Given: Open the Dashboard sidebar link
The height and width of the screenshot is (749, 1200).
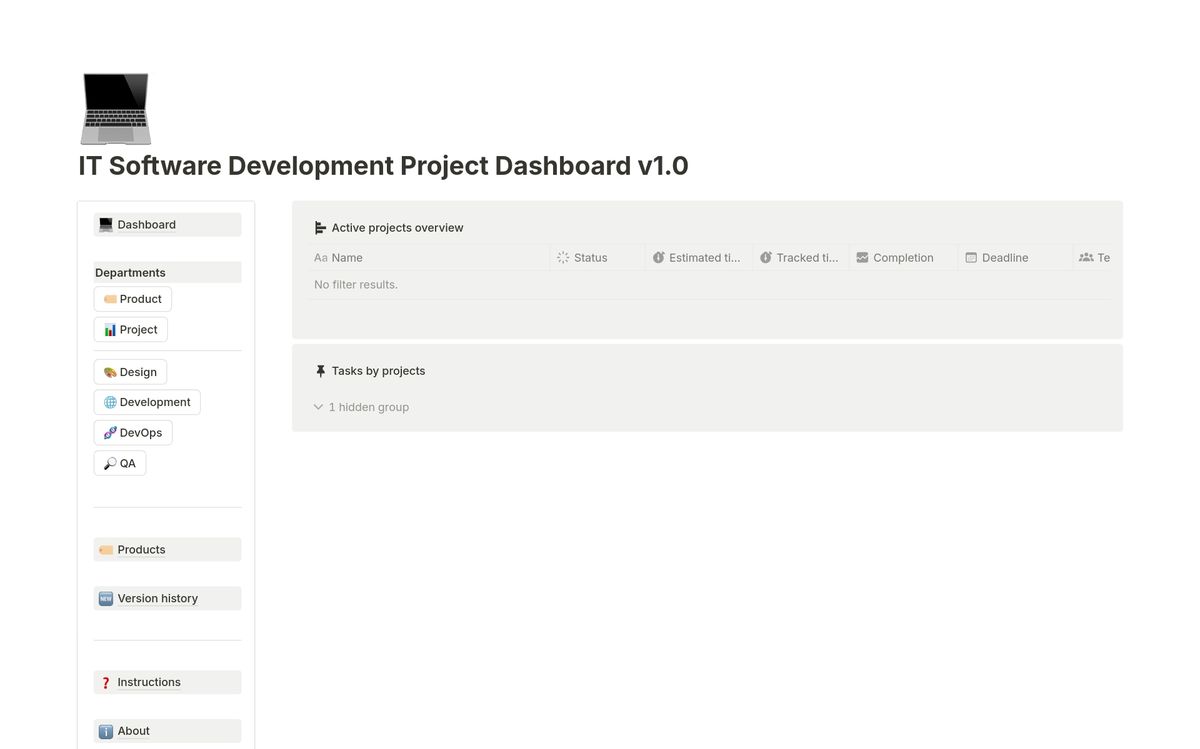Looking at the screenshot, I should [x=146, y=225].
